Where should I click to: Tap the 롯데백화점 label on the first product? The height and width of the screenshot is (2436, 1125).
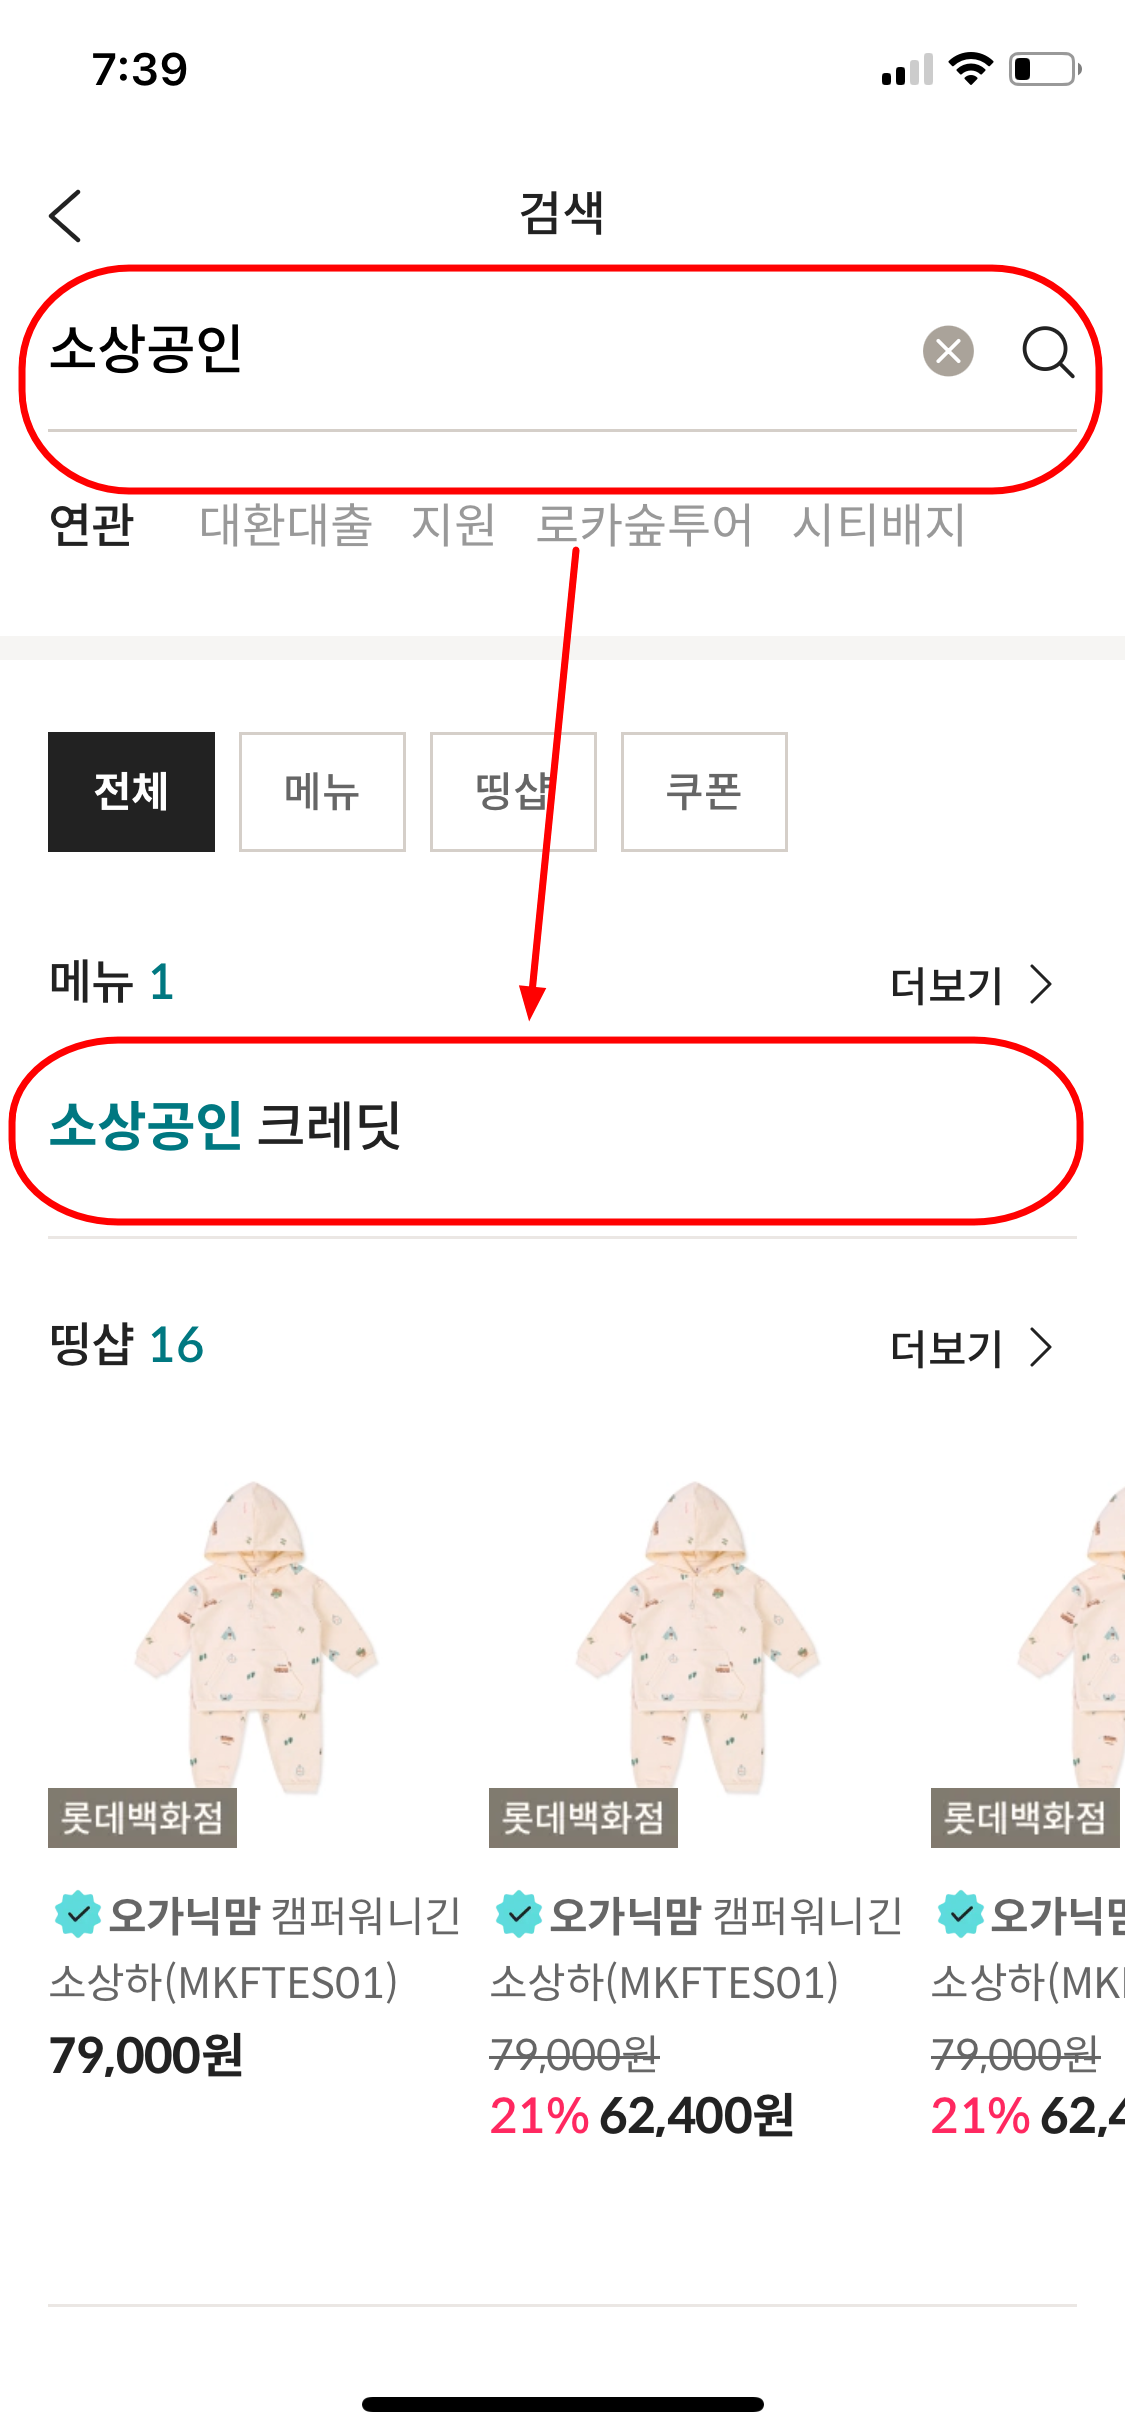(142, 1817)
